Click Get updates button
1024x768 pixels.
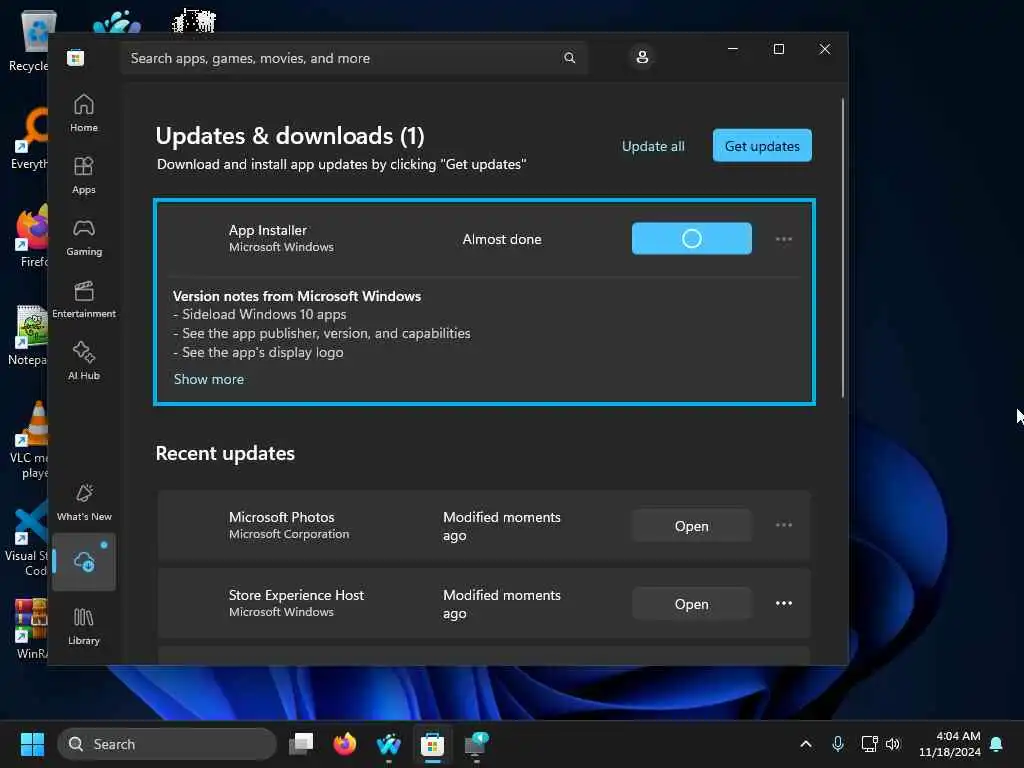click(762, 146)
